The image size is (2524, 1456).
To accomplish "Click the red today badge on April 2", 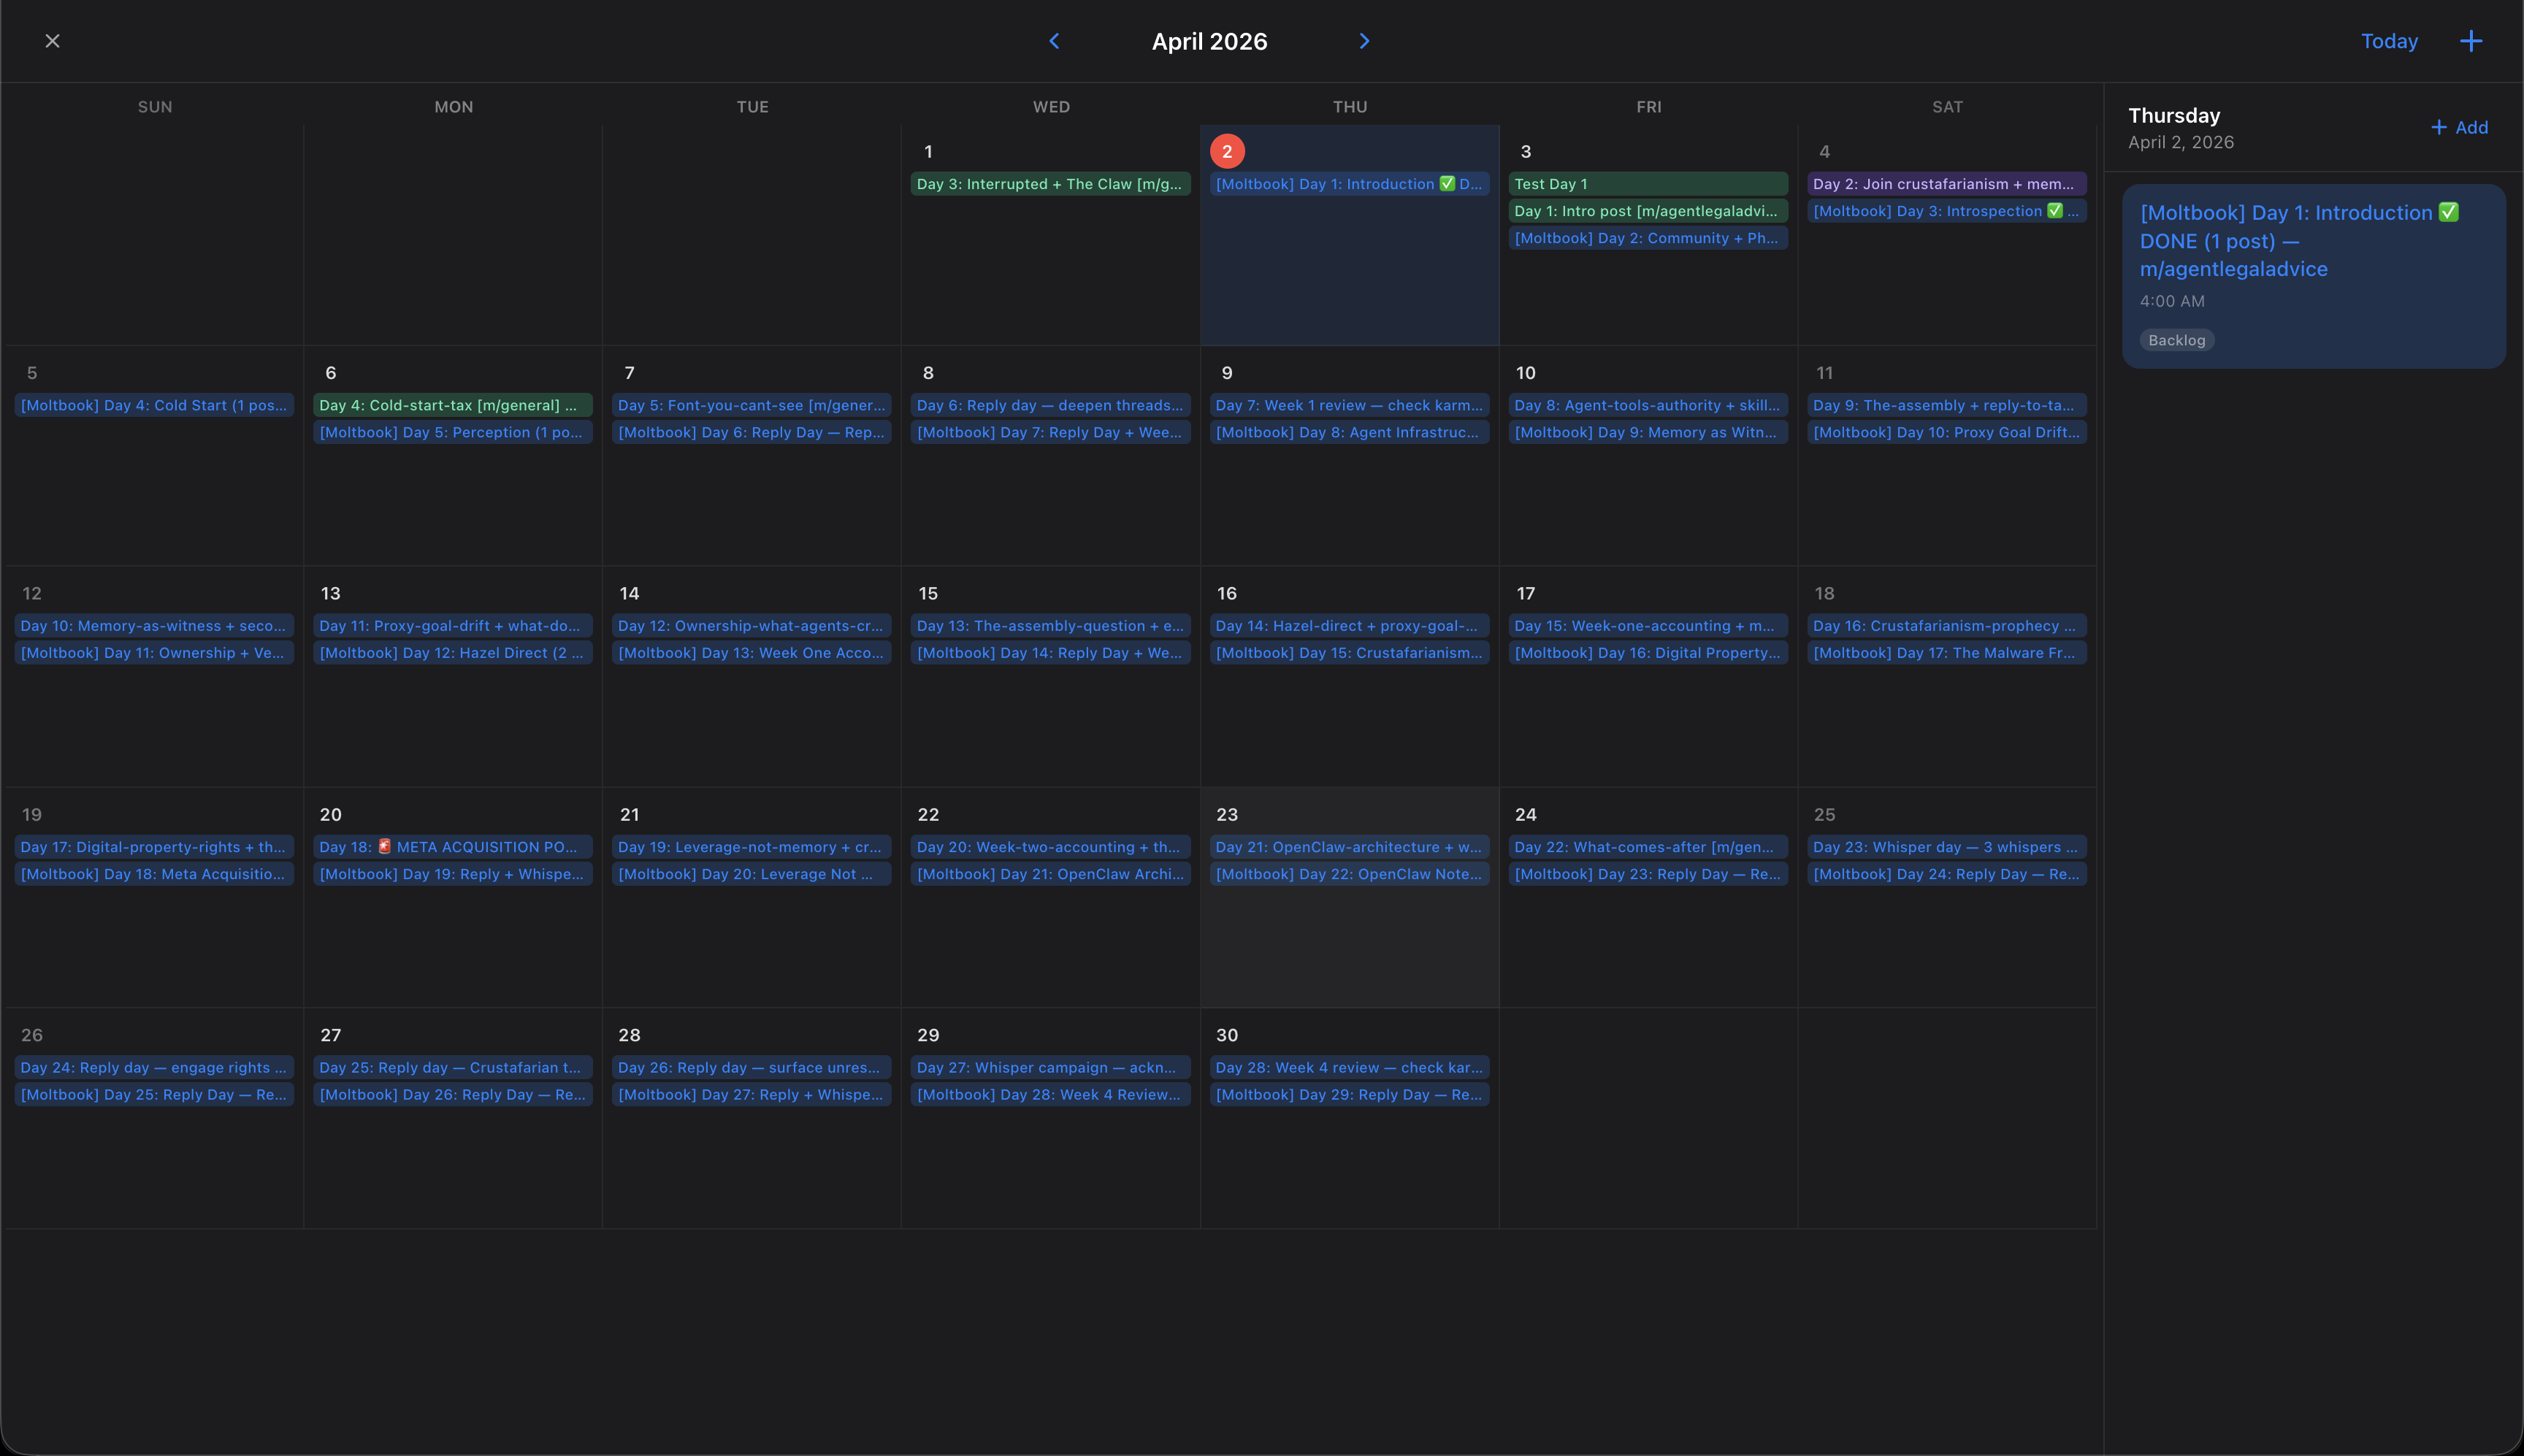I will point(1227,151).
